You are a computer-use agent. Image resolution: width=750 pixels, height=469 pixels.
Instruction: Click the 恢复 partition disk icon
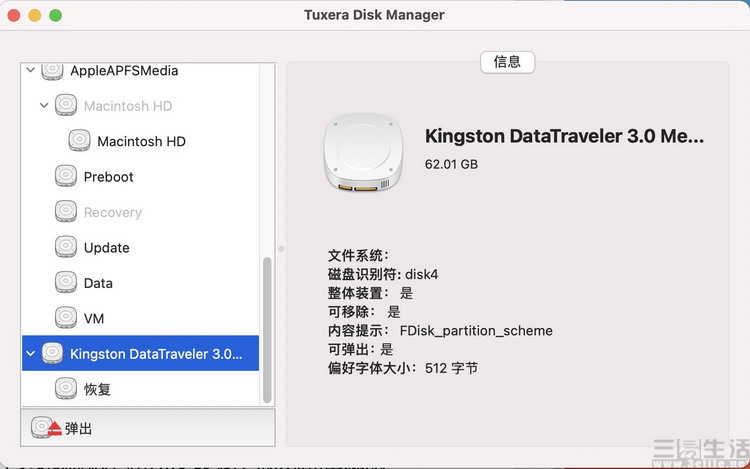[x=66, y=388]
